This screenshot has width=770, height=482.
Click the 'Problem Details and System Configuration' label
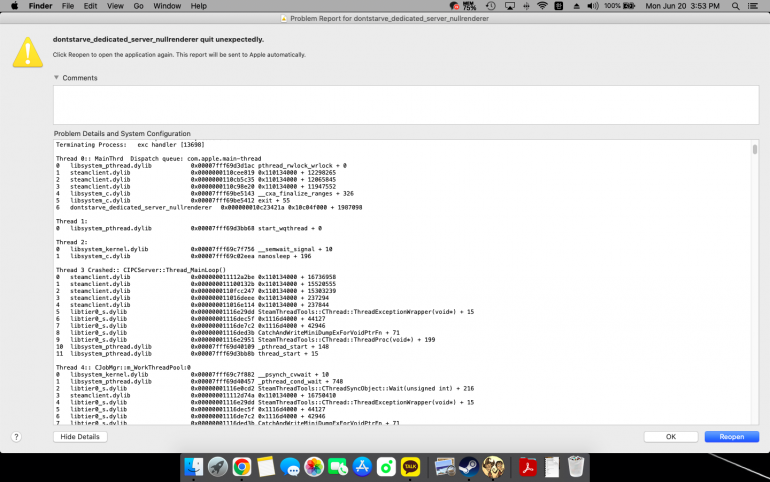pos(122,134)
